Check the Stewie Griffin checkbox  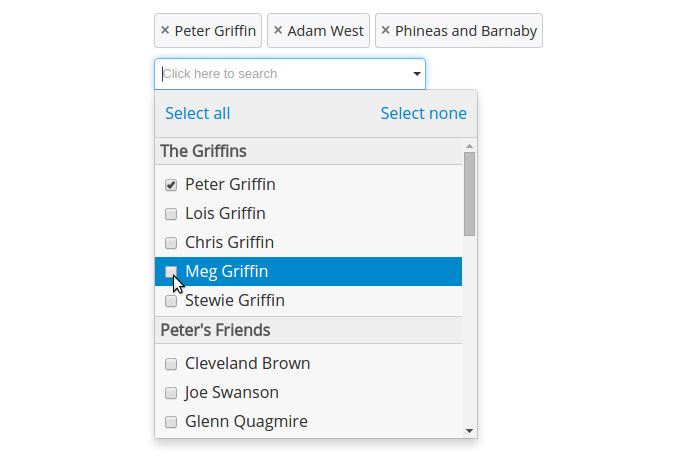click(x=171, y=301)
